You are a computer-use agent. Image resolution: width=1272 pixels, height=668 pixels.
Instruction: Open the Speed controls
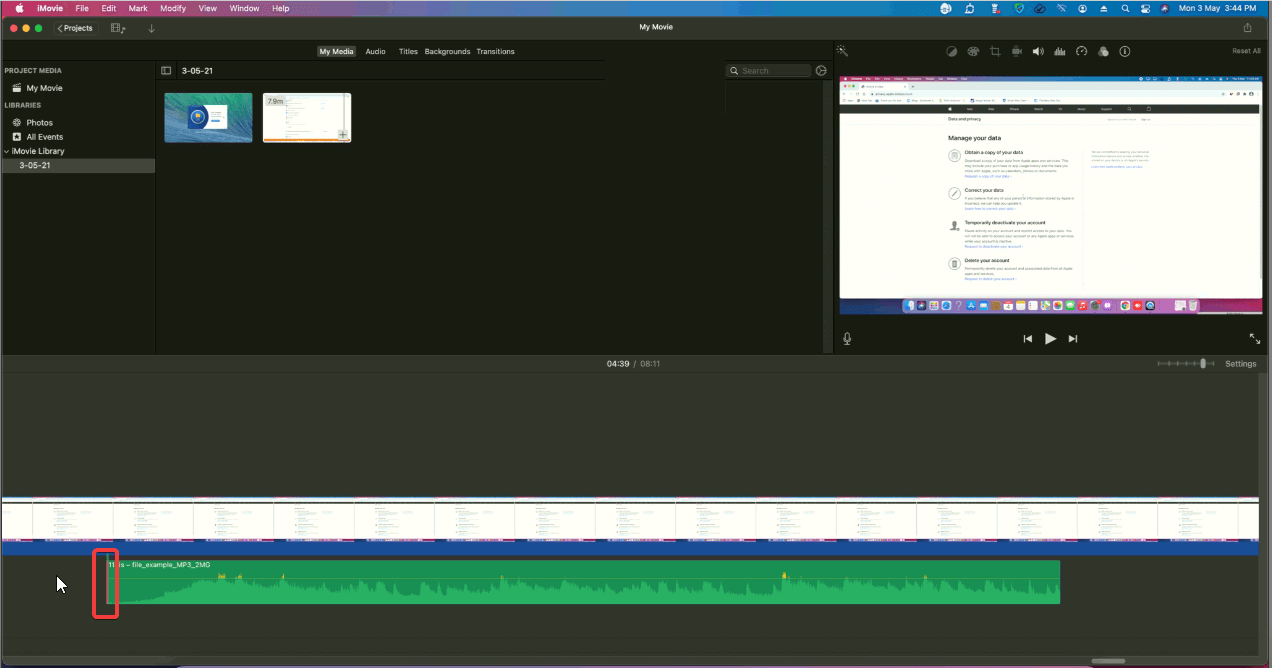(x=1081, y=50)
